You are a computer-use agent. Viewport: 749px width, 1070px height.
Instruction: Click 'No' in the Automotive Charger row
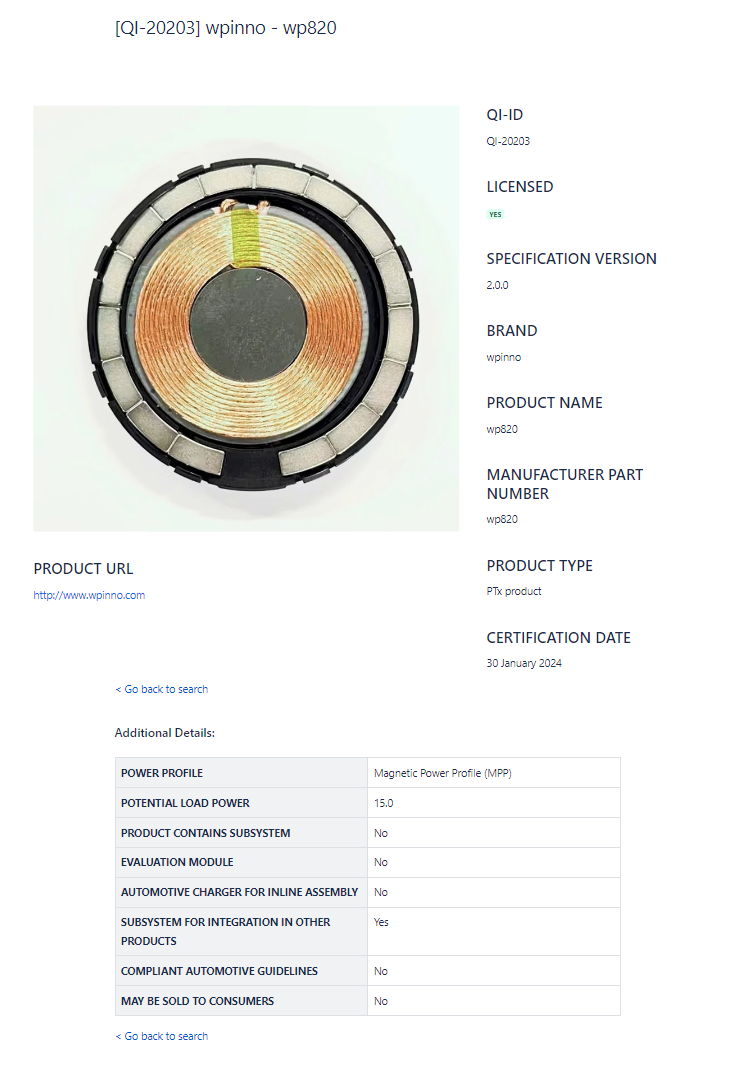click(x=381, y=893)
